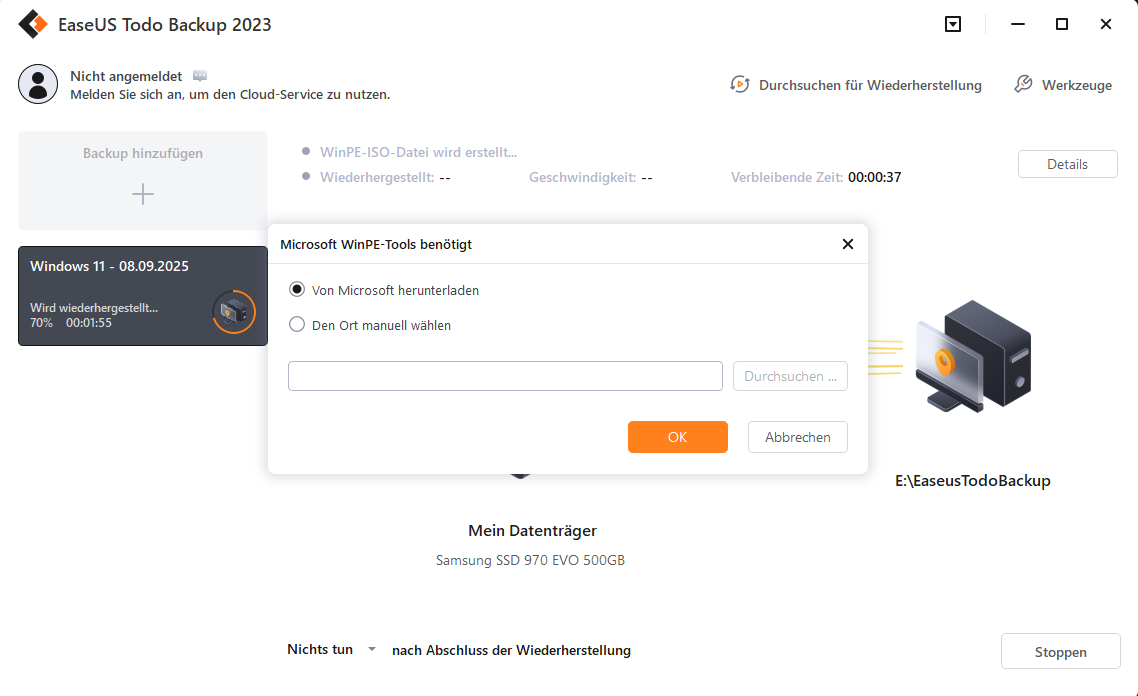Click the computer destination illustration
The height and width of the screenshot is (696, 1138).
coord(973,356)
